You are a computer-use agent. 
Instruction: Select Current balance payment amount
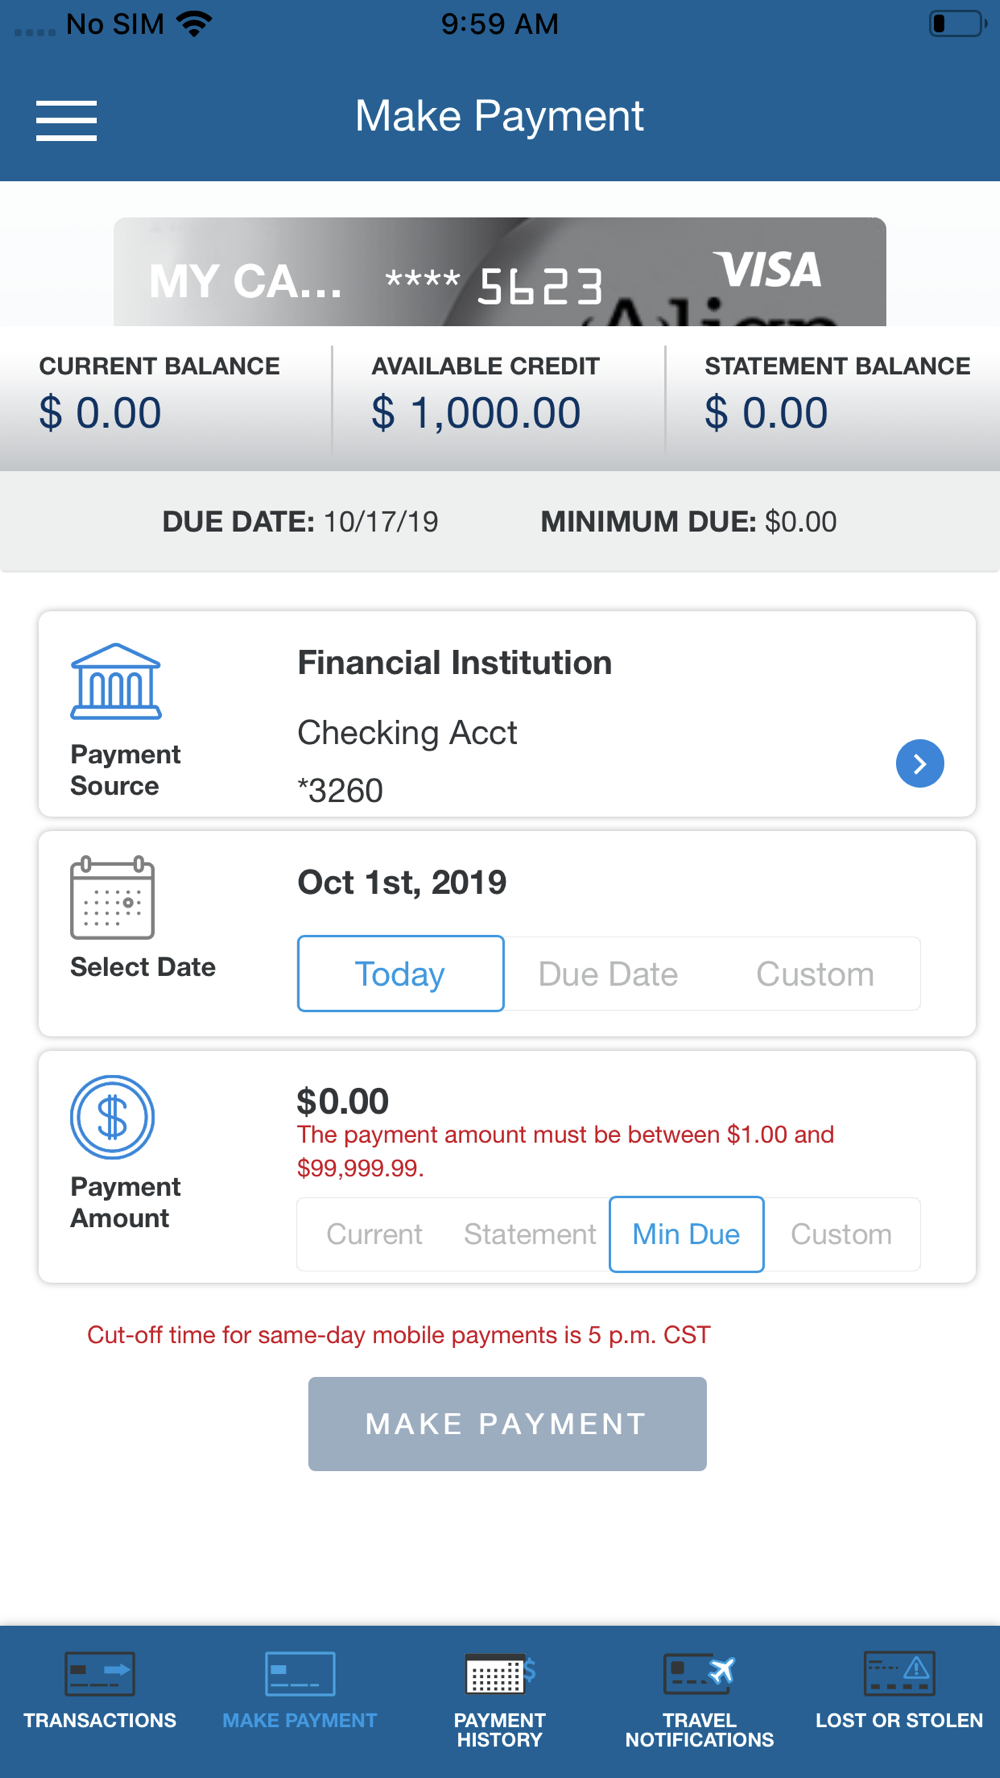pos(374,1234)
